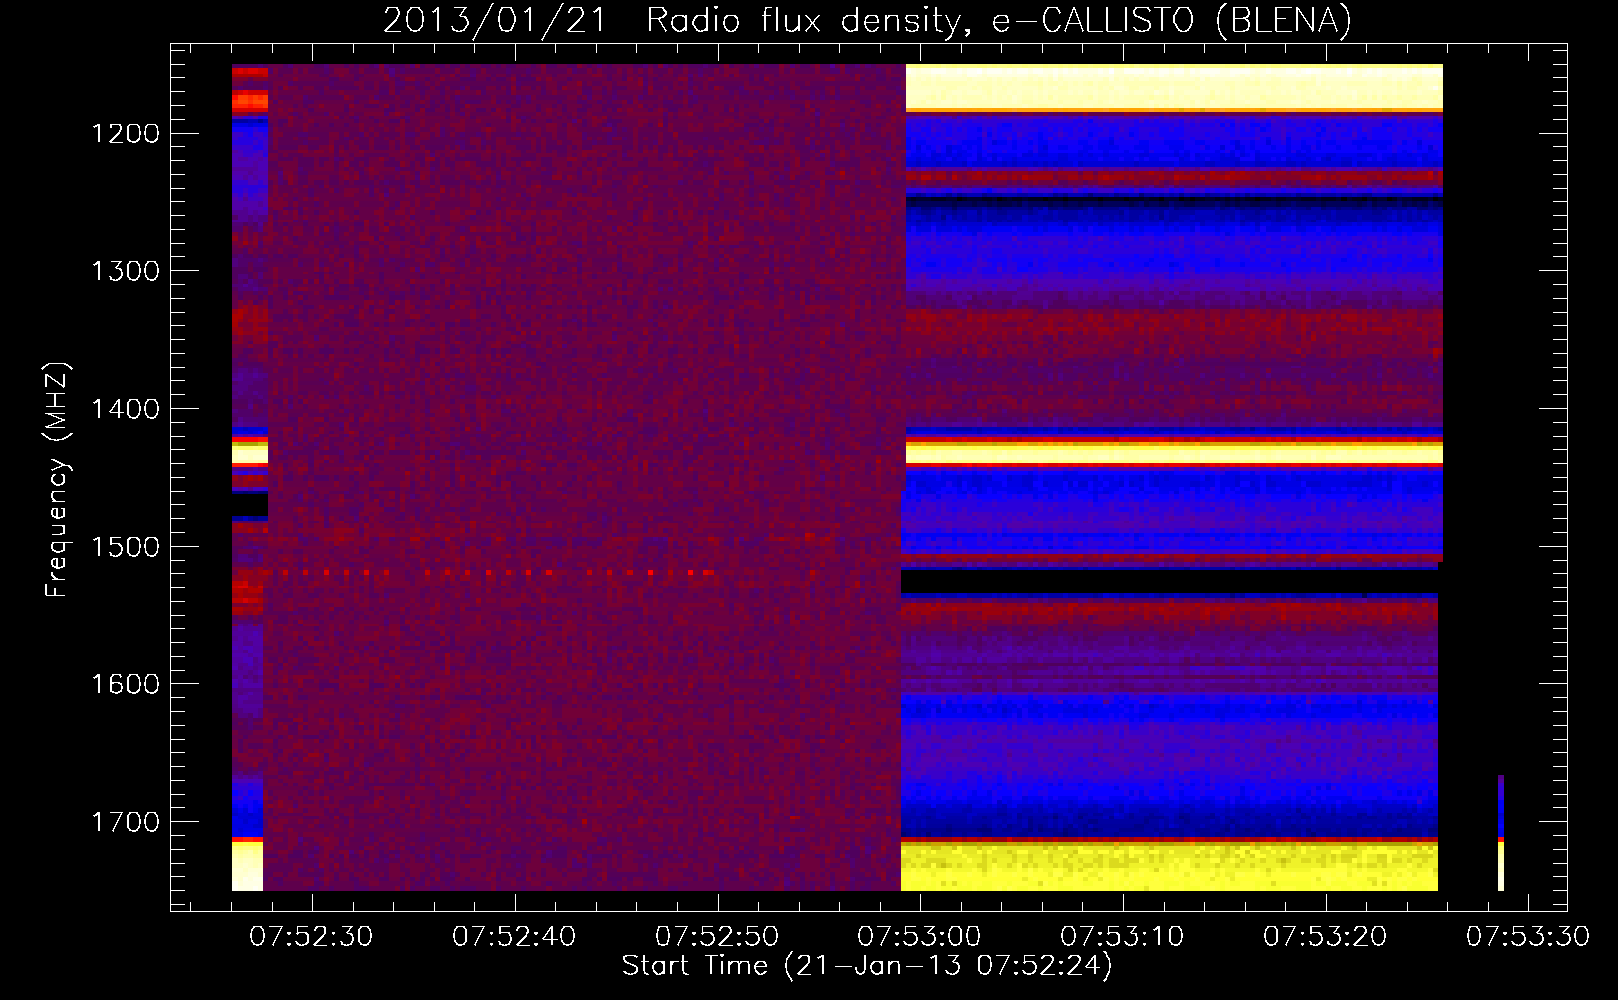Screen dimensions: 1618x1000
Task: Click the 1400 frequency tick label
Action: pyautogui.click(x=125, y=409)
